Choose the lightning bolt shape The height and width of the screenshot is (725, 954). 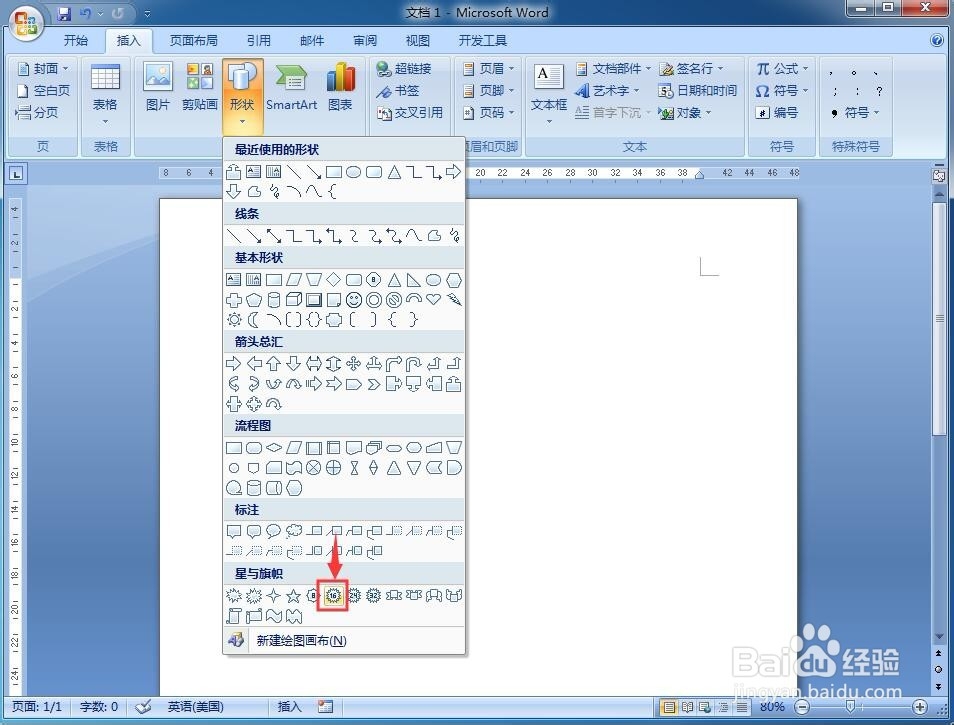tap(454, 299)
